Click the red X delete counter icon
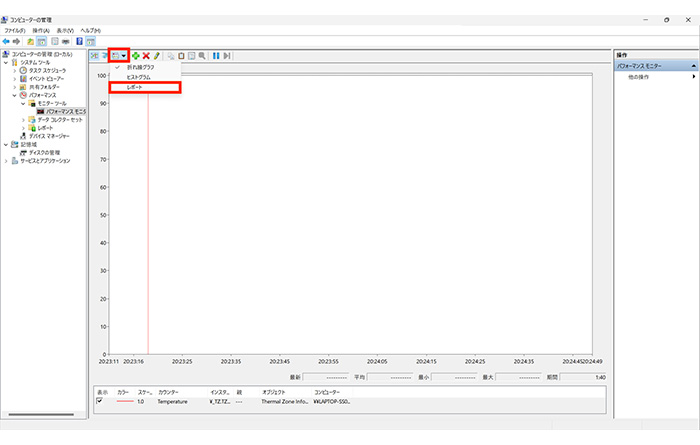This screenshot has height=445, width=700. coord(147,56)
